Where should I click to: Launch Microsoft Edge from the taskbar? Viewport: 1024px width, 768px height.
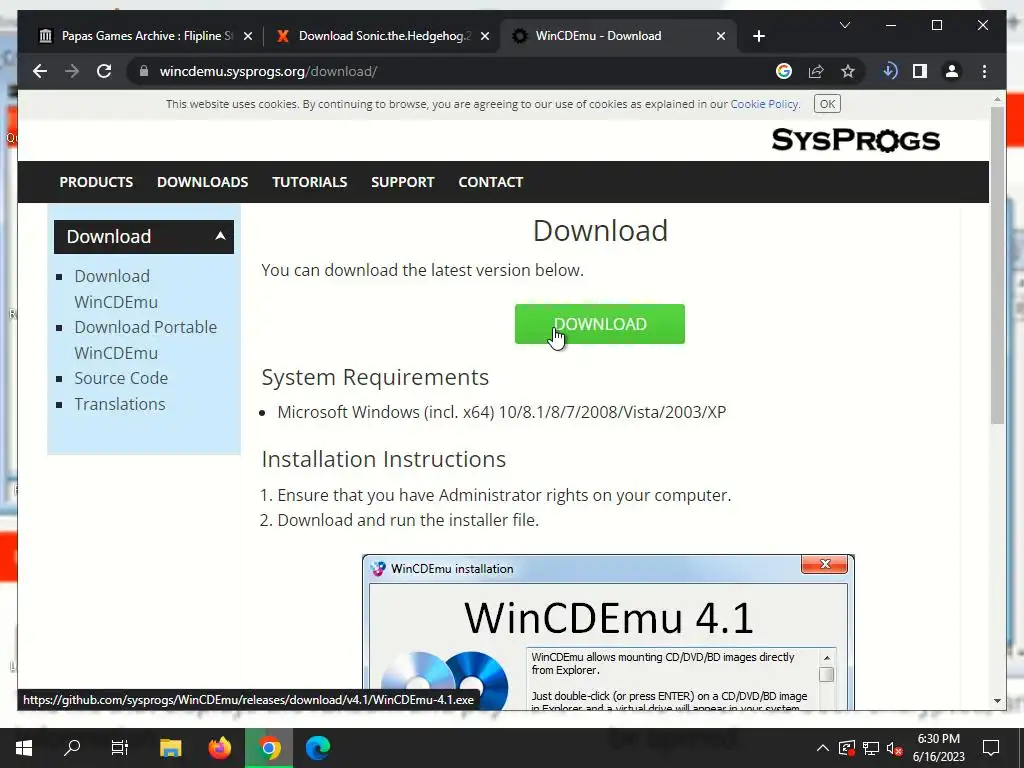tap(318, 748)
